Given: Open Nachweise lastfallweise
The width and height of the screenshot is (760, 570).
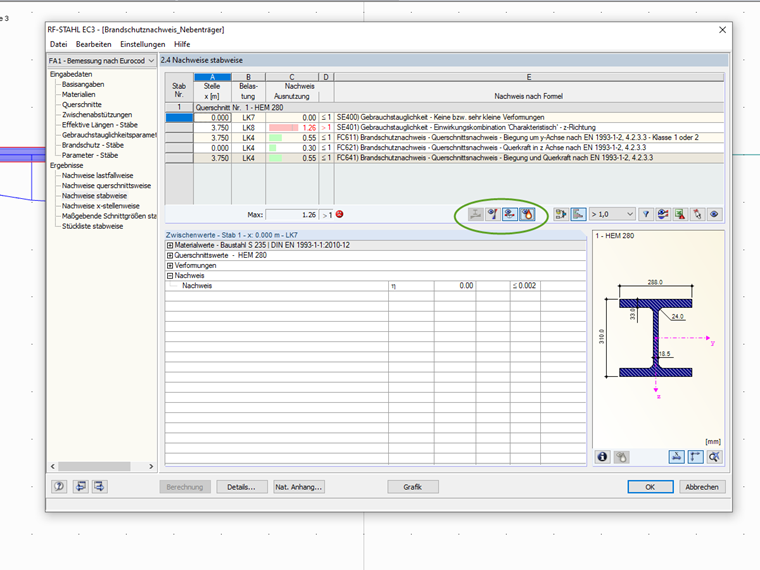Looking at the screenshot, I should (x=97, y=176).
